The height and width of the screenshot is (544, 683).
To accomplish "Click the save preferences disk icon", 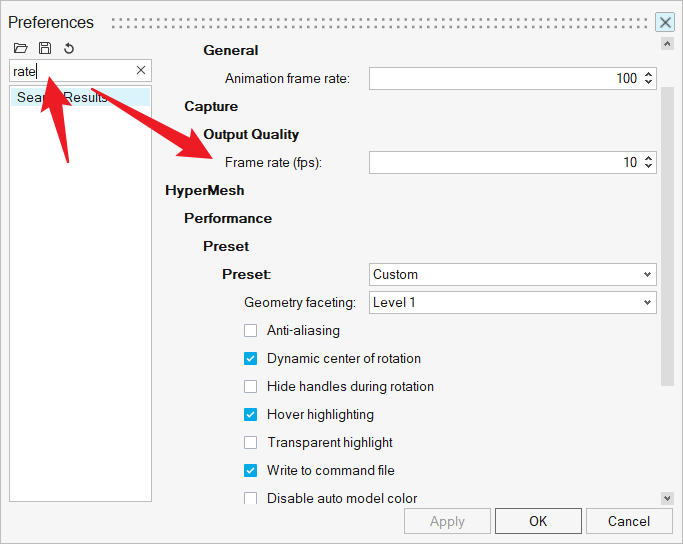I will click(x=45, y=48).
